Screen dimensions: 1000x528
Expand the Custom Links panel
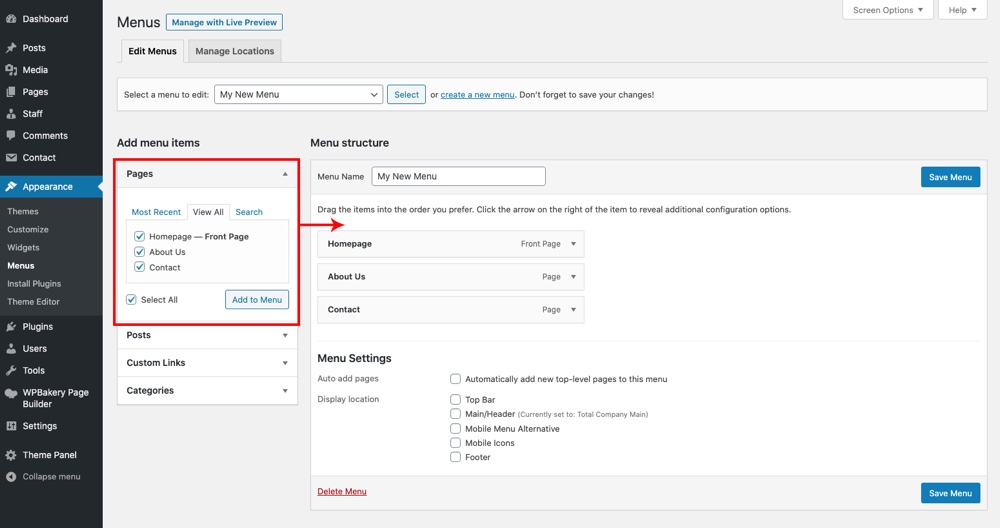207,363
